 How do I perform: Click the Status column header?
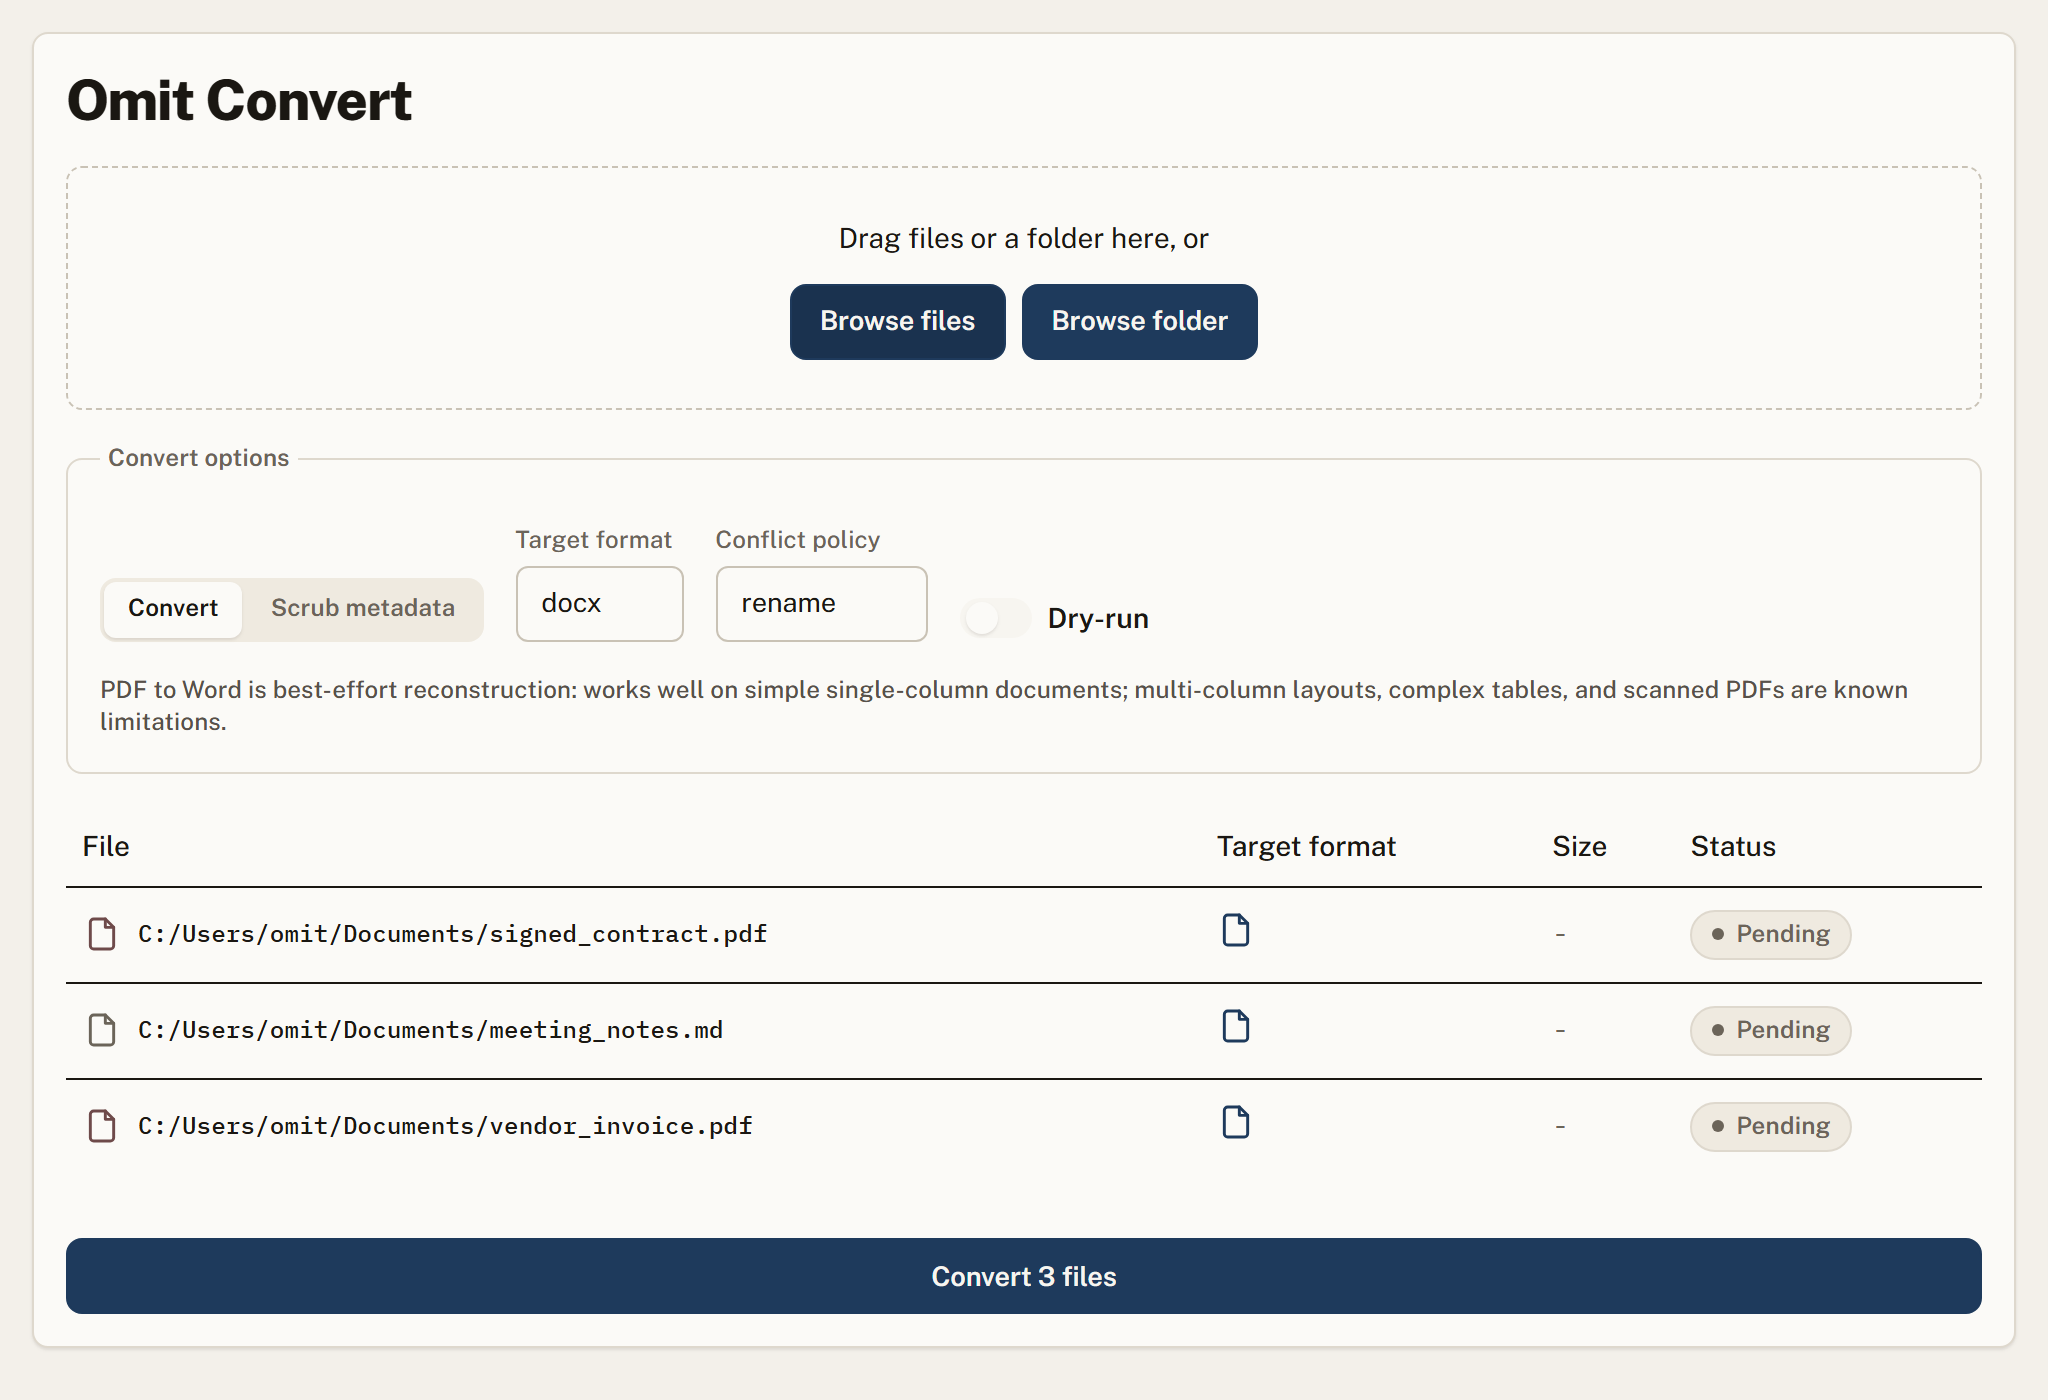[x=1733, y=847]
